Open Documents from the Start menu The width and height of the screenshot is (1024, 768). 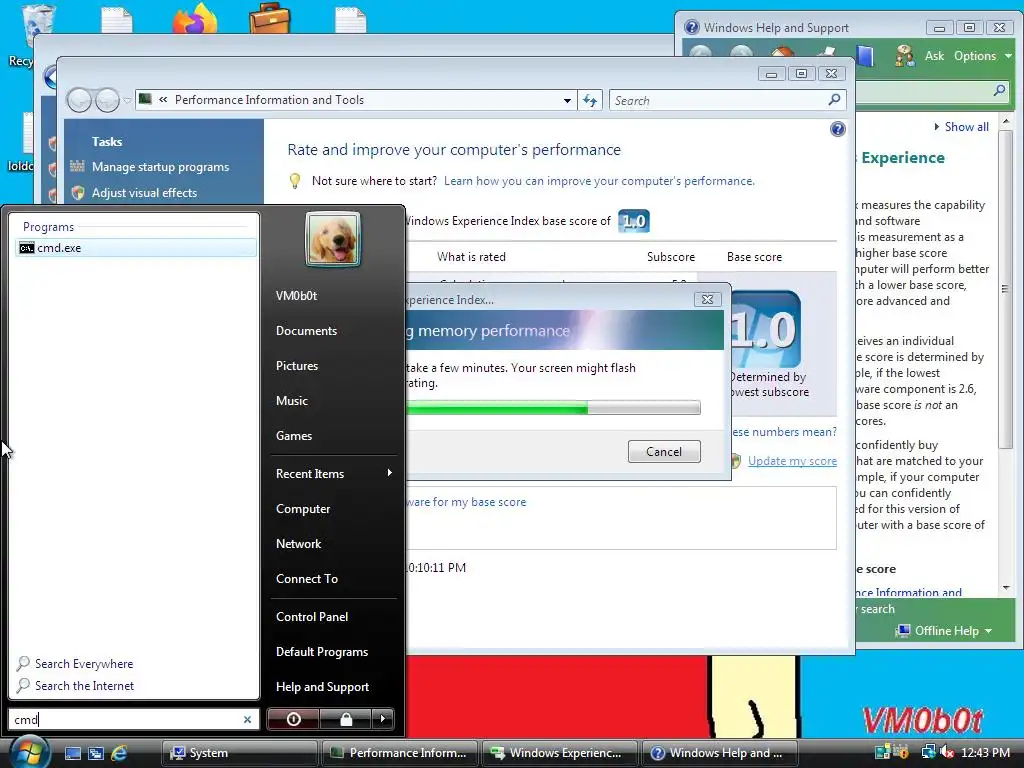[306, 331]
